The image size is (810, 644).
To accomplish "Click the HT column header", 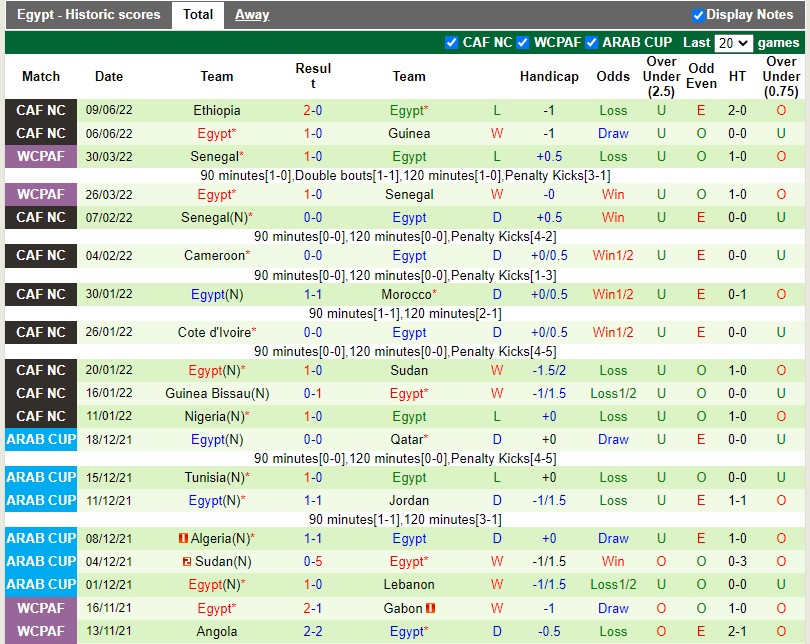I will [x=737, y=76].
